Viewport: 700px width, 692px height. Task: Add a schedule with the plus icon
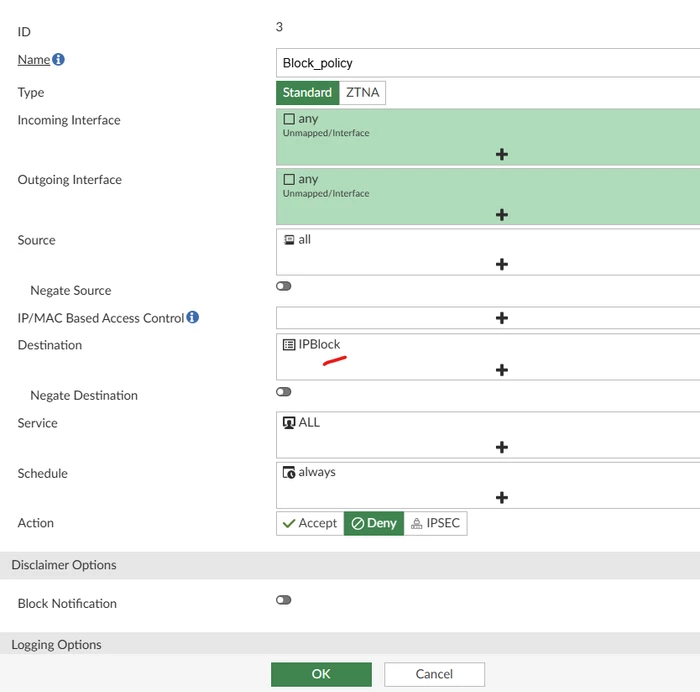click(501, 497)
